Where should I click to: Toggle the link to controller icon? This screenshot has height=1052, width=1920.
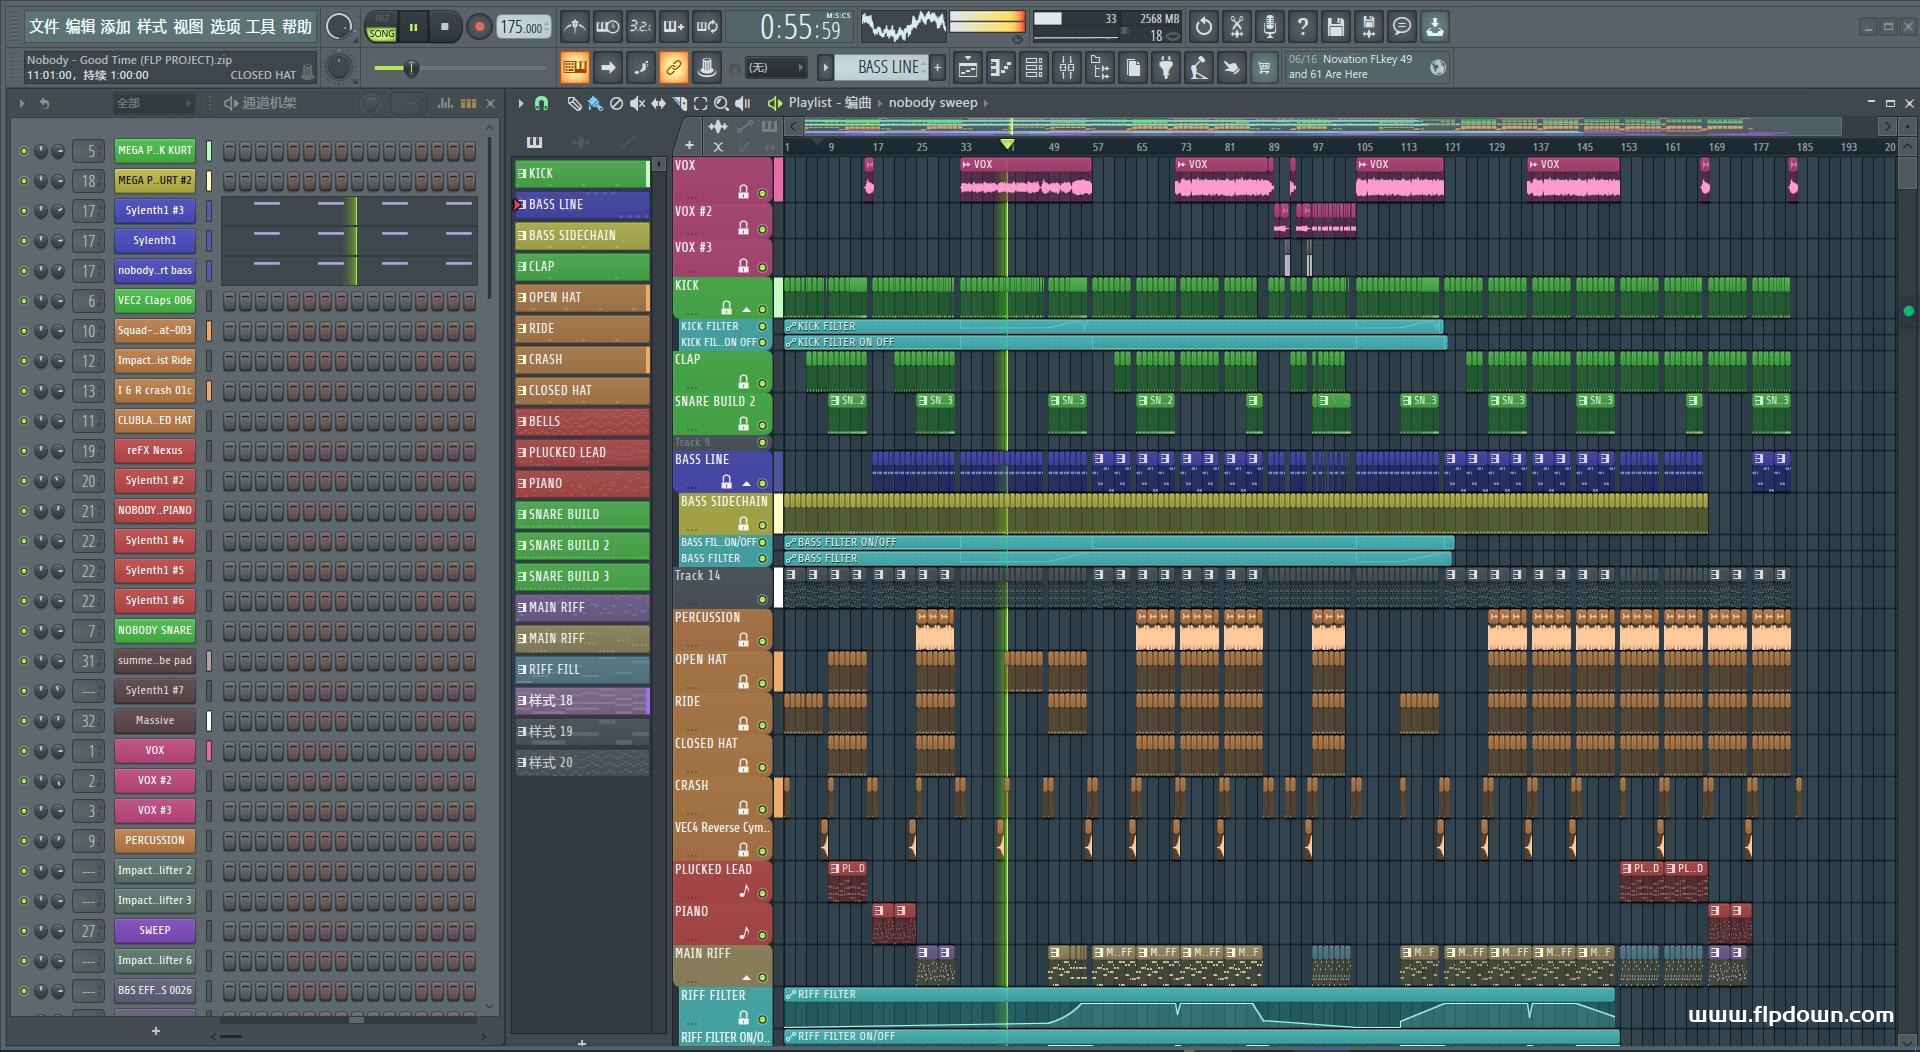(x=674, y=68)
